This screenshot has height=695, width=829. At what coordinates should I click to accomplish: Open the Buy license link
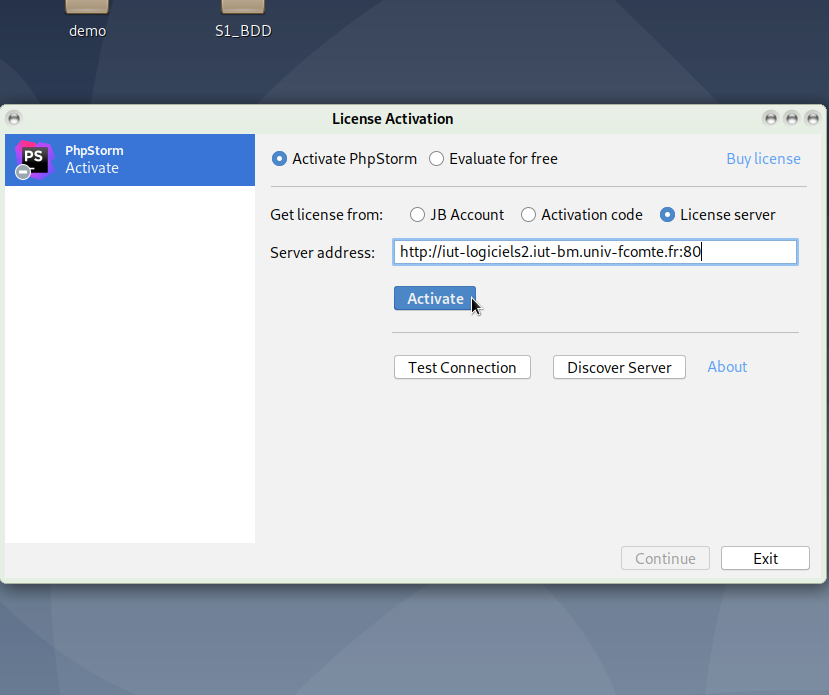click(763, 159)
